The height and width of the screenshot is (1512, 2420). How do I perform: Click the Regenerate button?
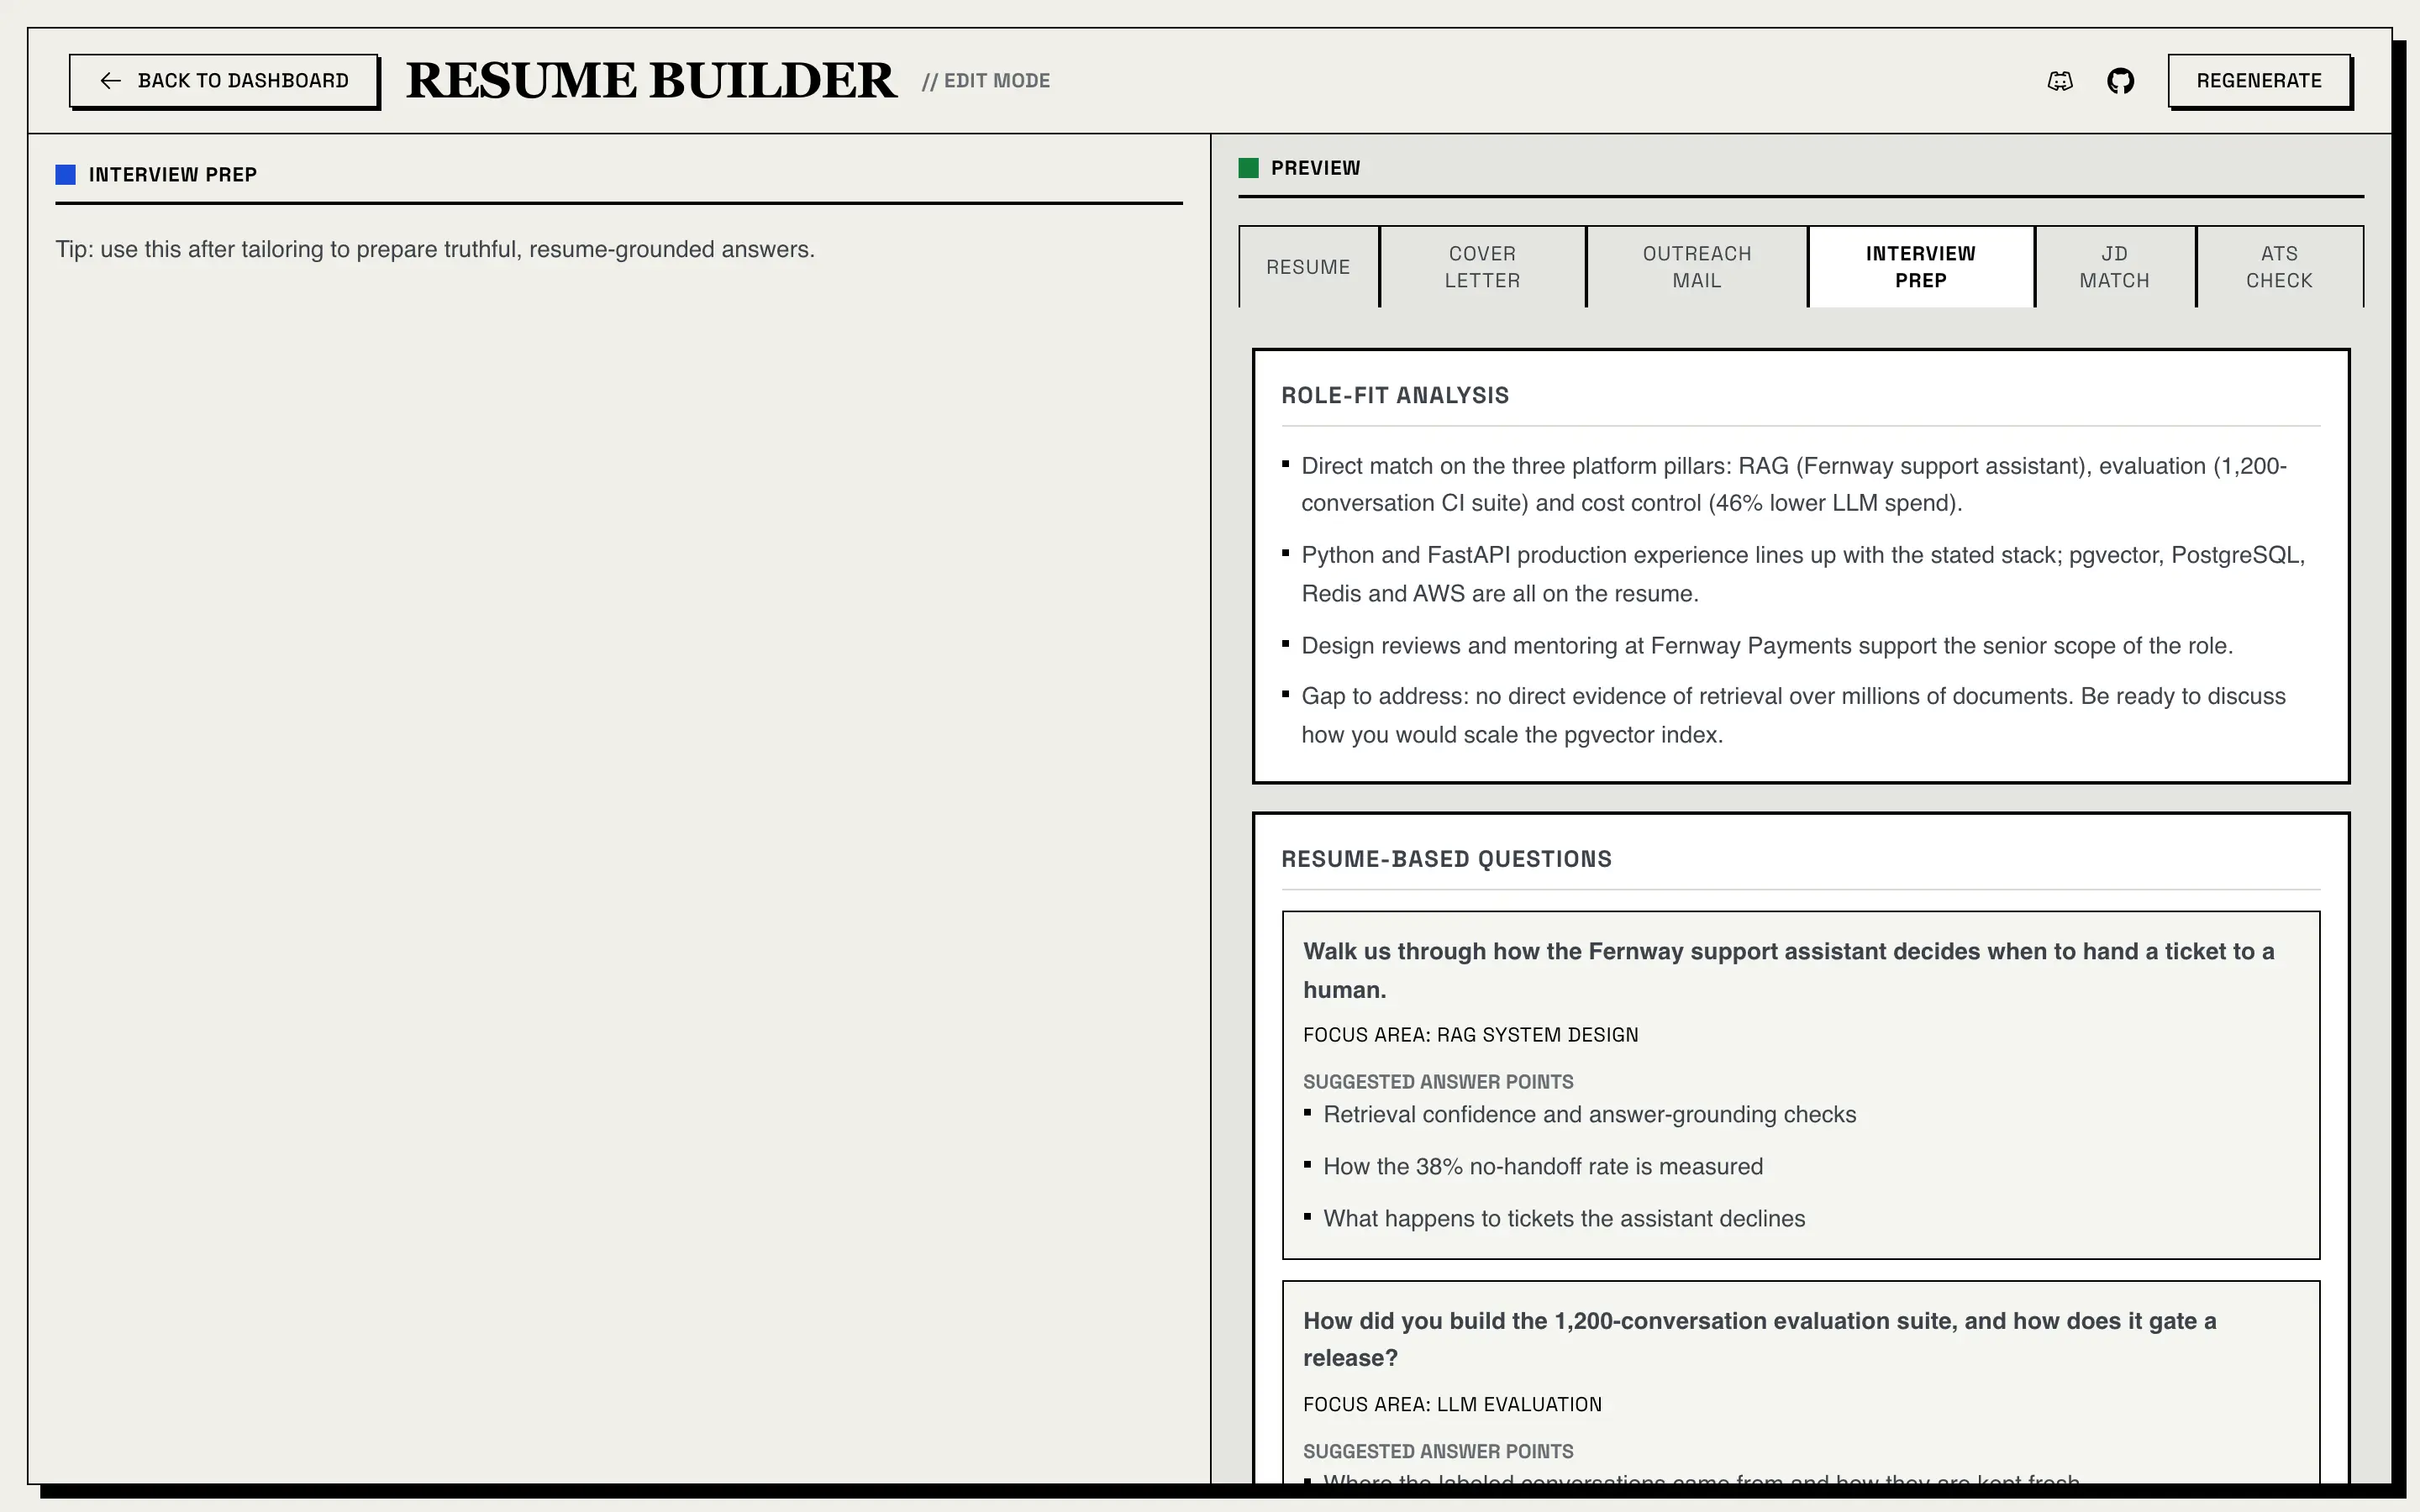tap(2259, 81)
